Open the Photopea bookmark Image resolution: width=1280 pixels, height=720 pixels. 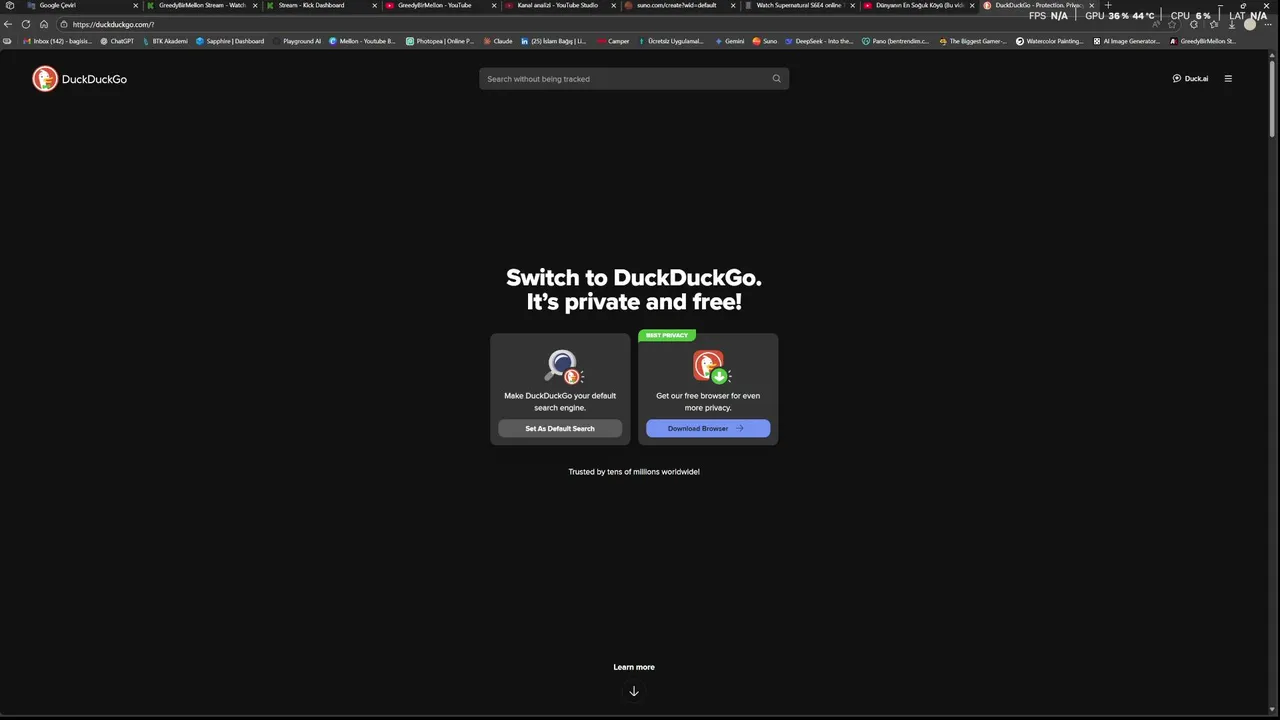point(440,42)
